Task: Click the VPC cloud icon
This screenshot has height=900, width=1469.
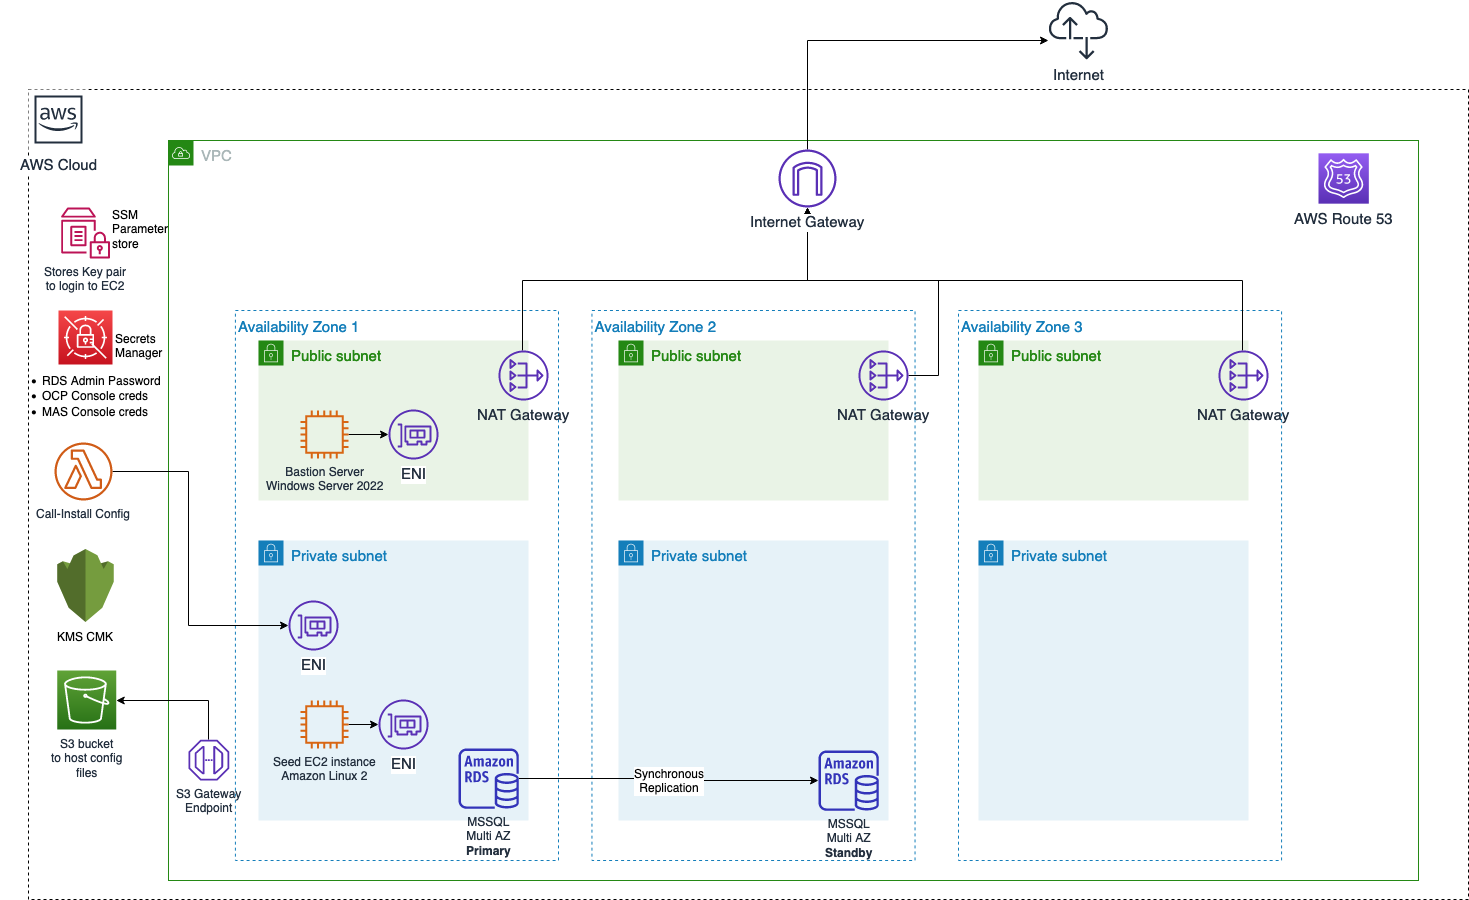Action: click(x=181, y=153)
